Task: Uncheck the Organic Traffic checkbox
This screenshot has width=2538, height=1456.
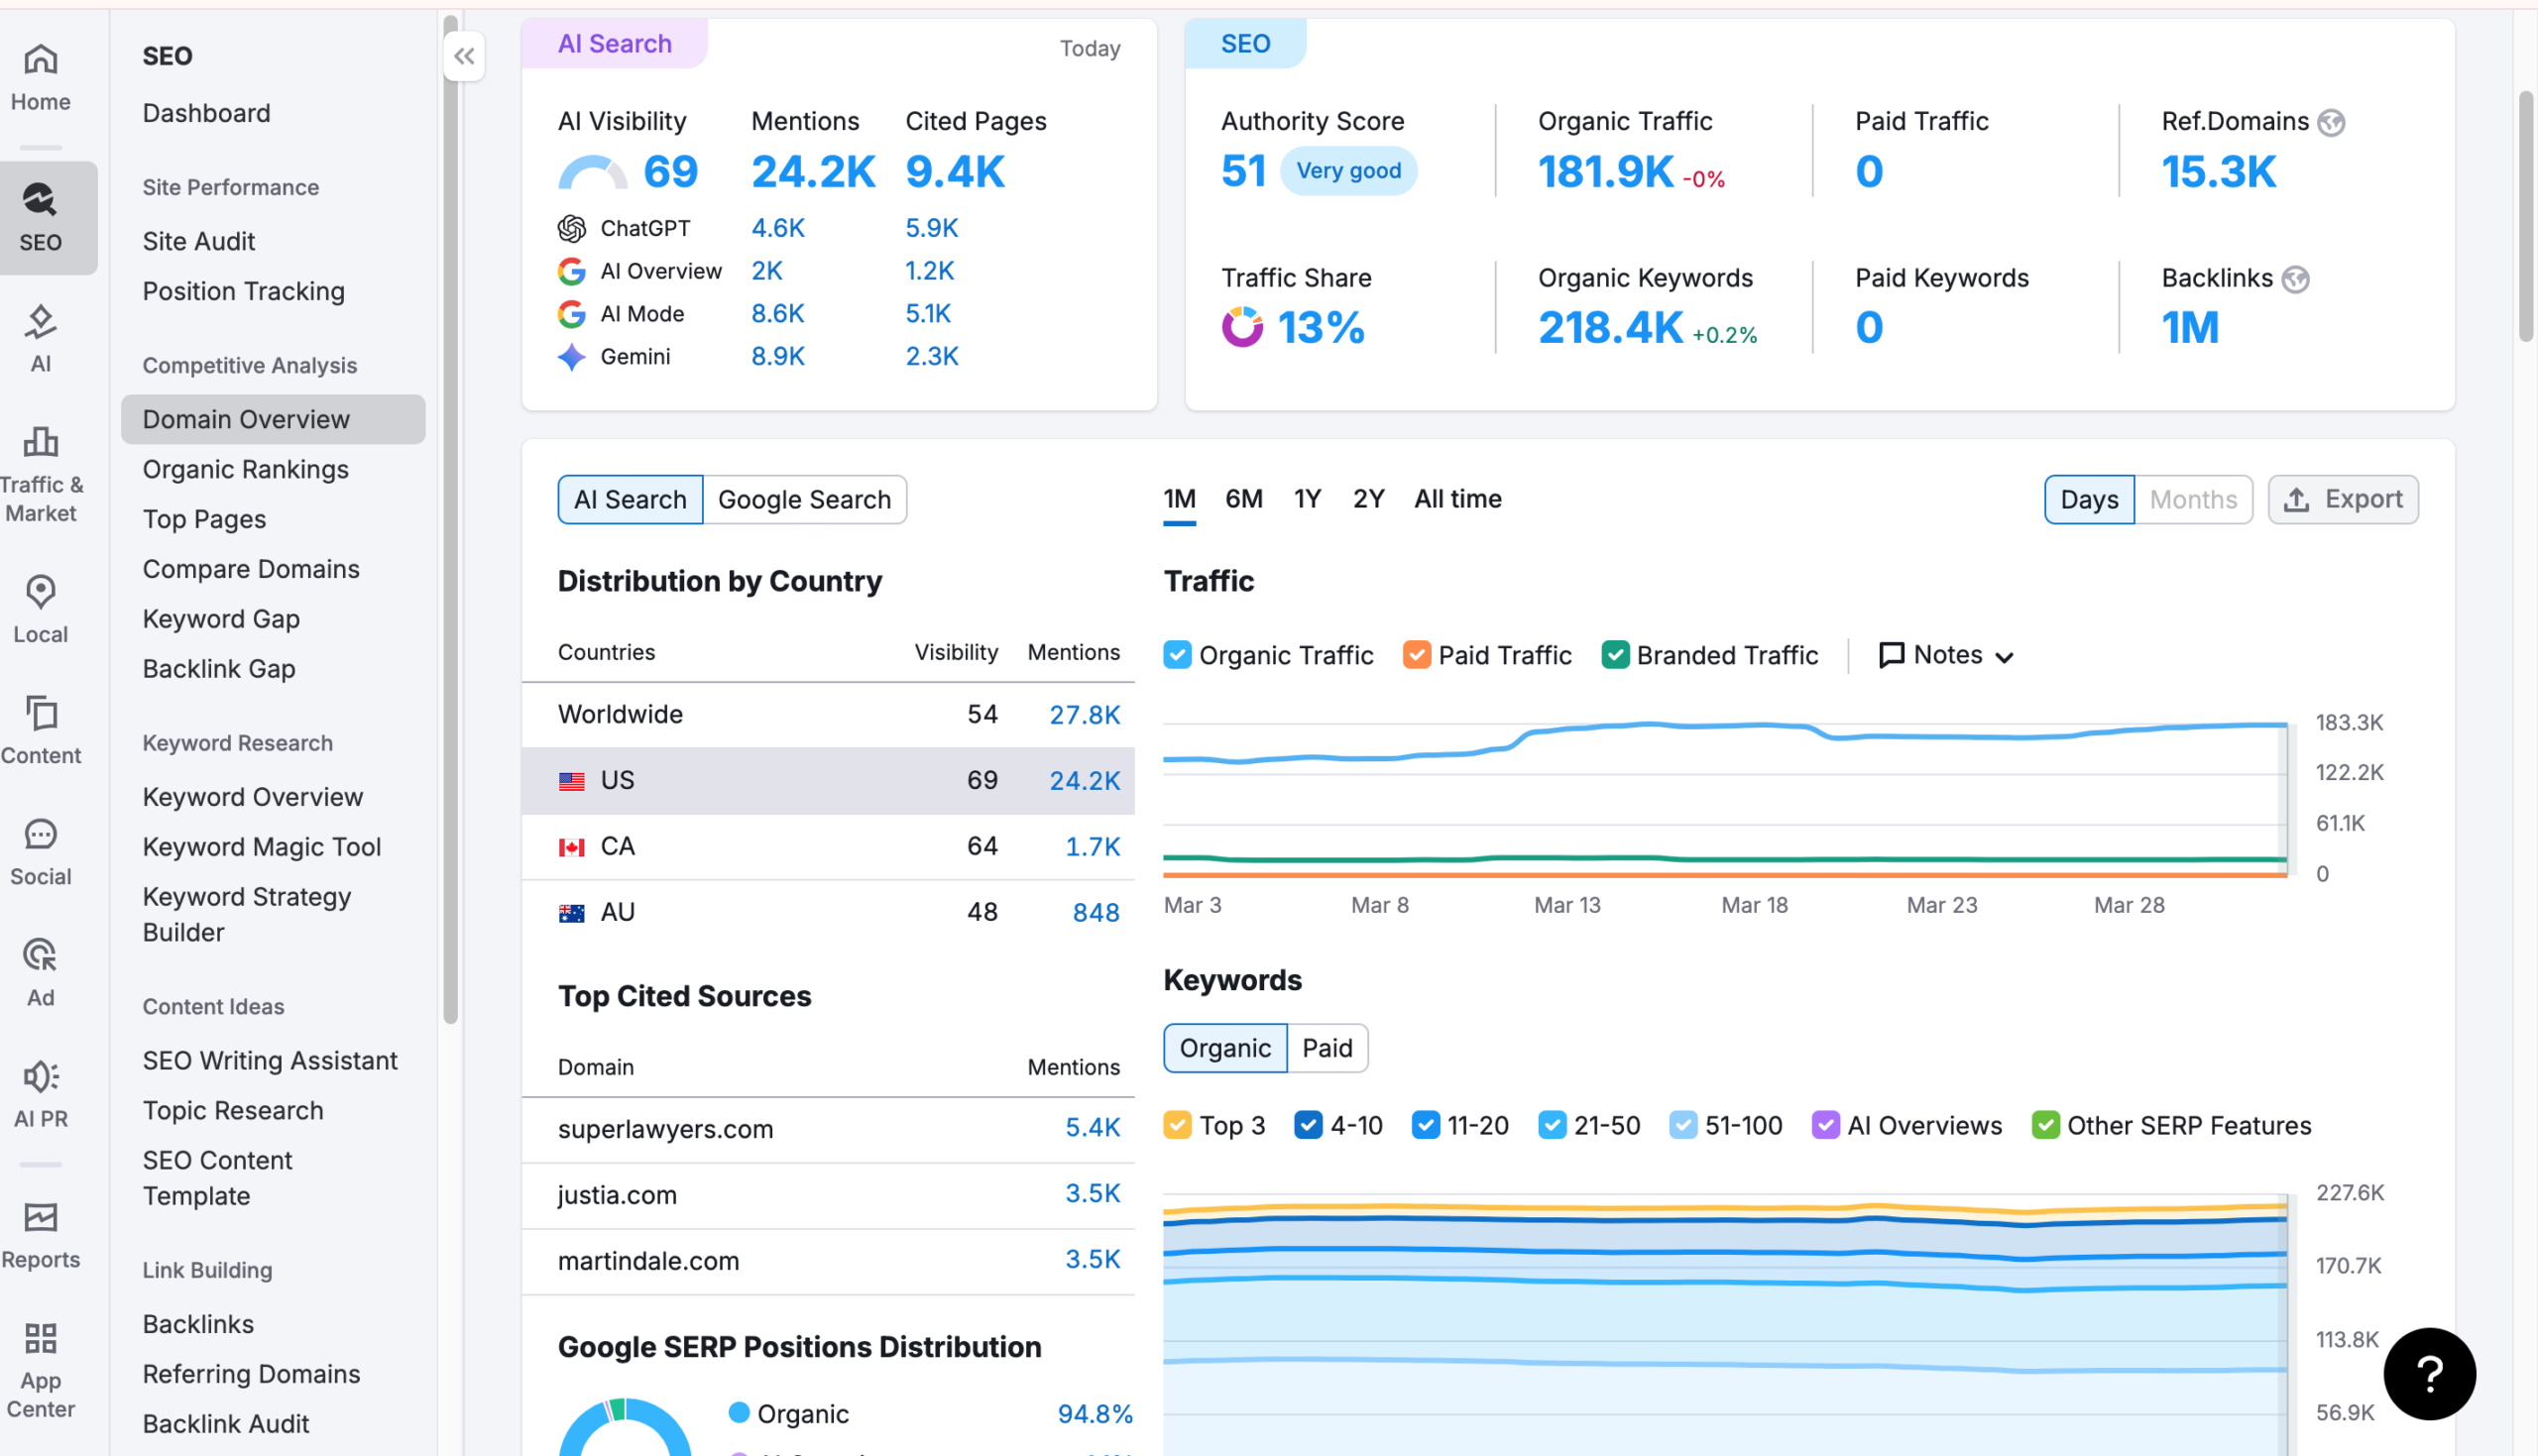Action: click(1177, 655)
